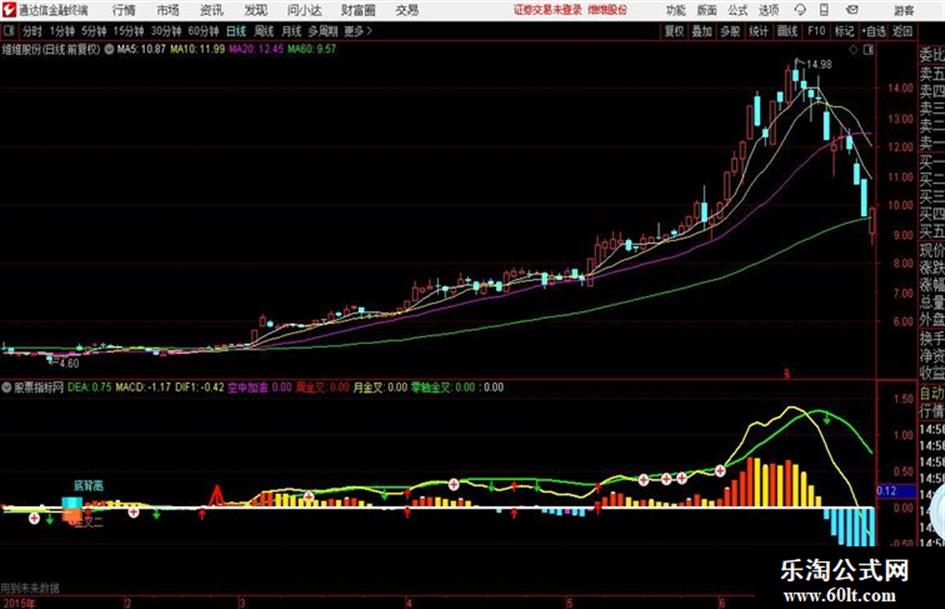The height and width of the screenshot is (609, 945).
Task: Click the 14.98 high price label
Action: point(819,65)
